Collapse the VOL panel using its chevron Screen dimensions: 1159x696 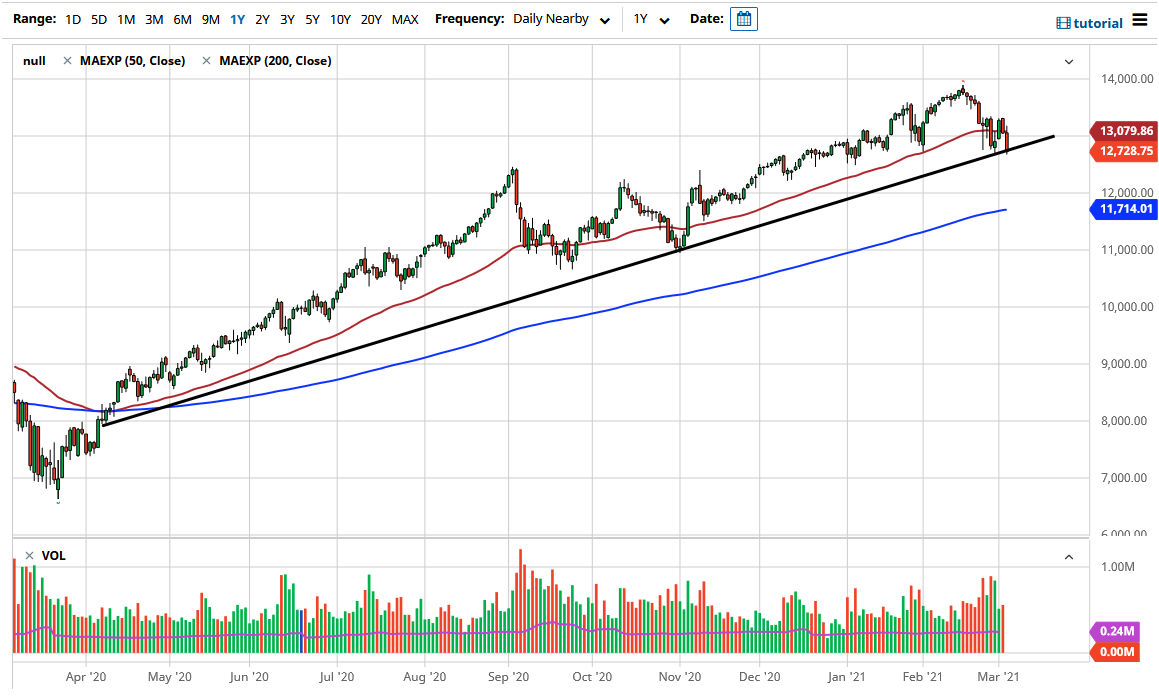1068,556
